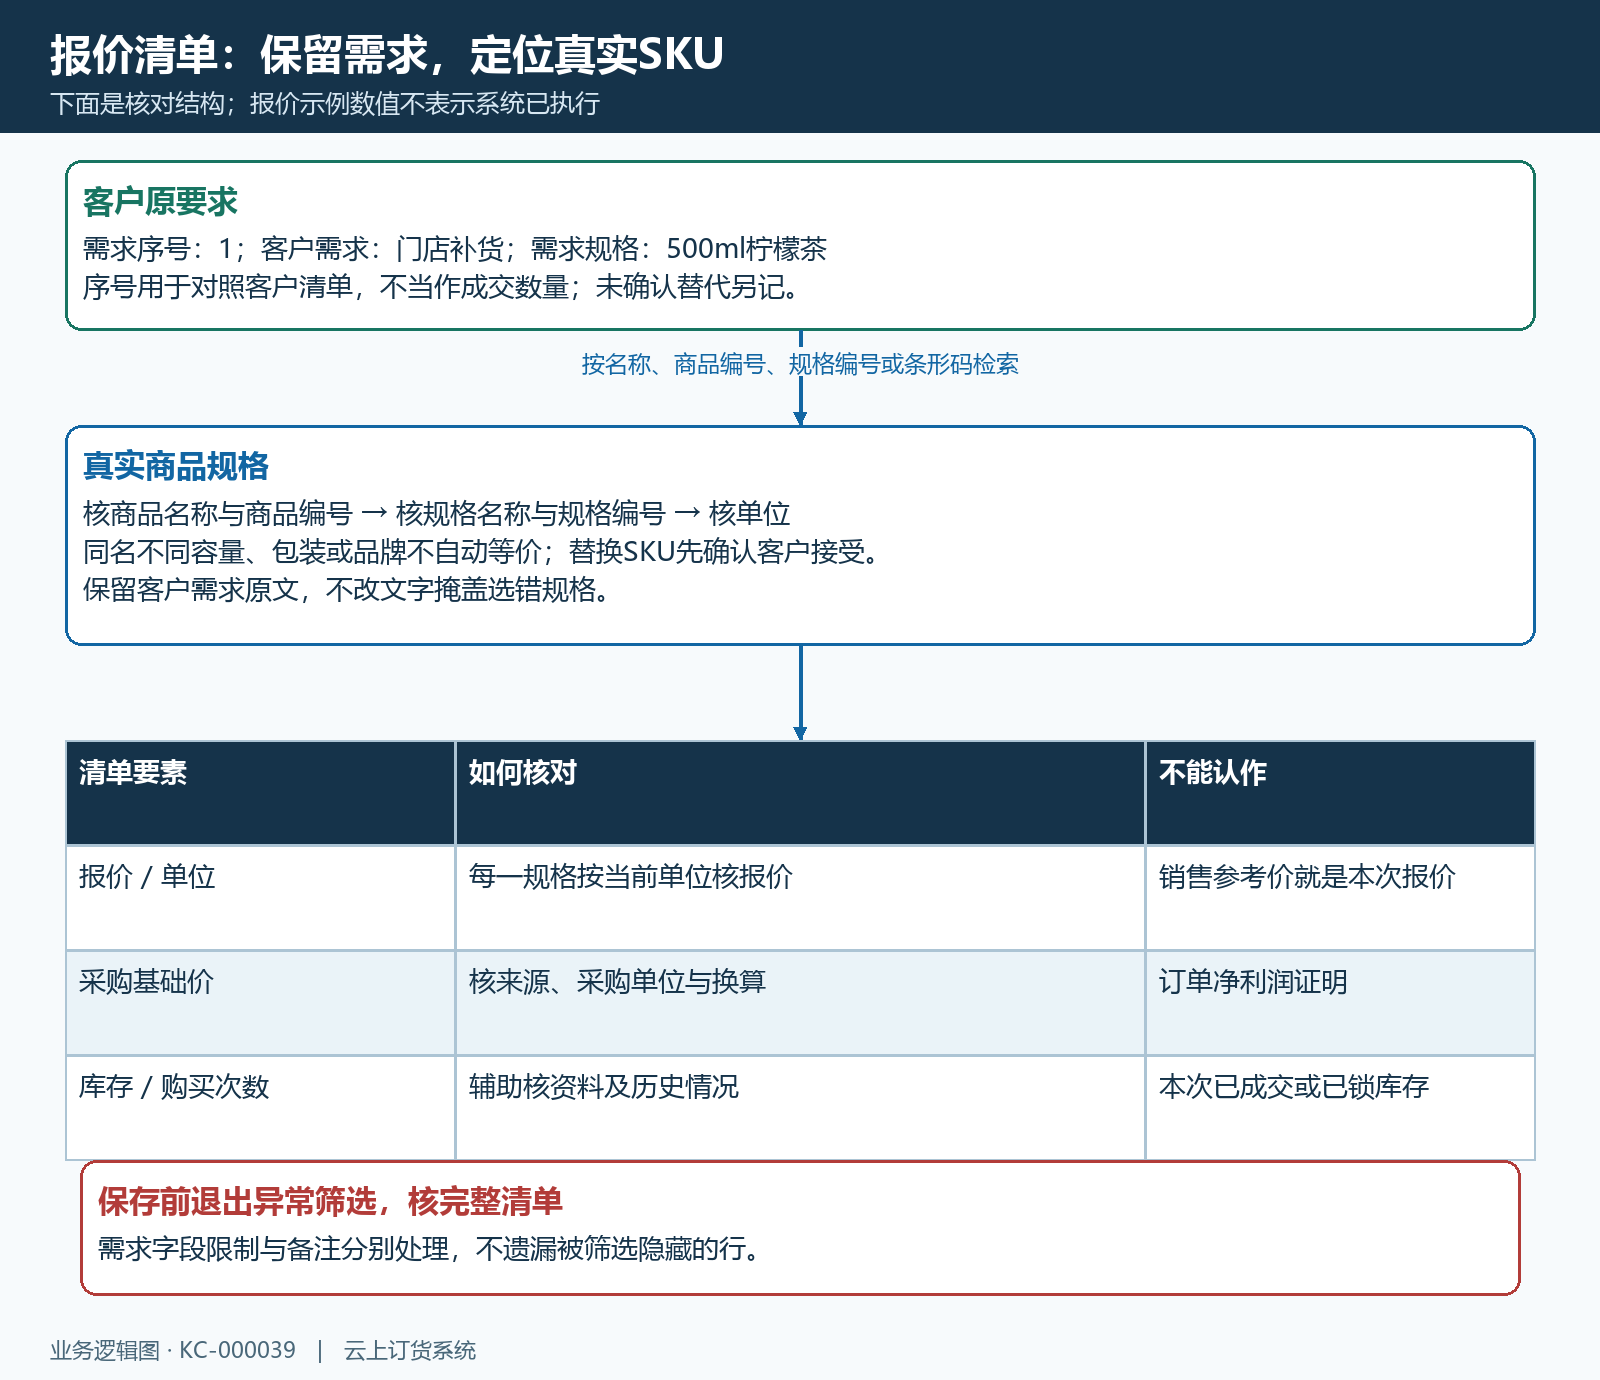Select the 报价 / 单位 cell
This screenshot has width=1600, height=1380.
pyautogui.click(x=261, y=898)
